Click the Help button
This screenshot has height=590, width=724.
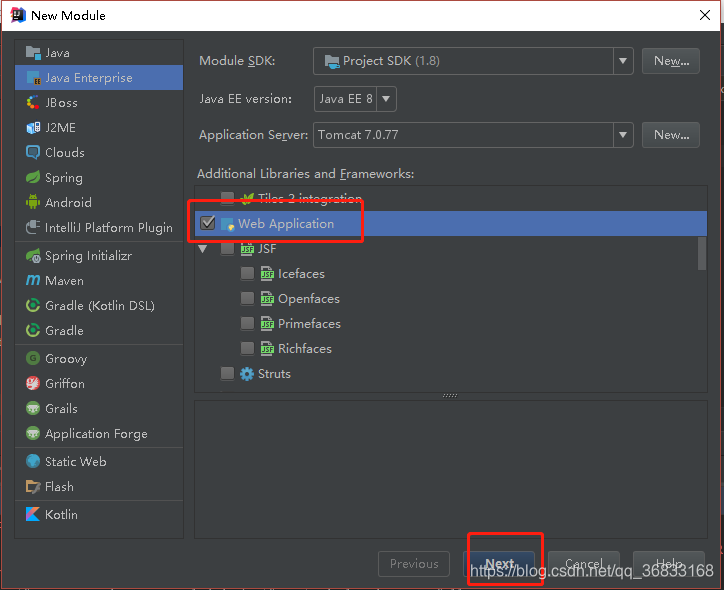pos(669,564)
